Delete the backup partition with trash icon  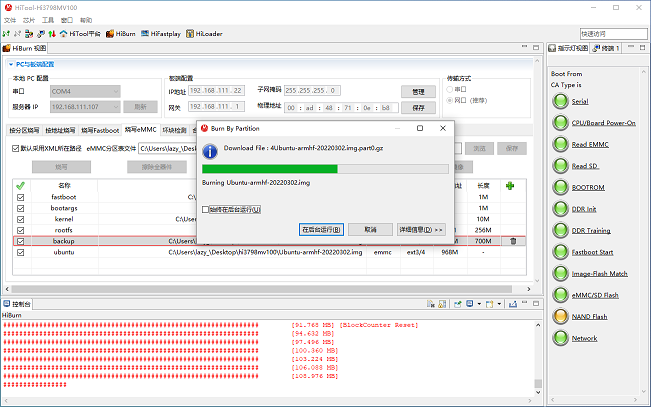(x=513, y=241)
